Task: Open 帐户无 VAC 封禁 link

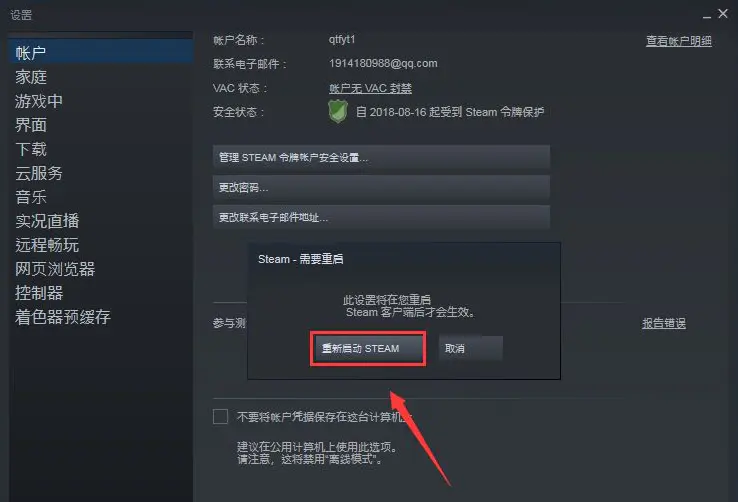Action: coord(370,88)
